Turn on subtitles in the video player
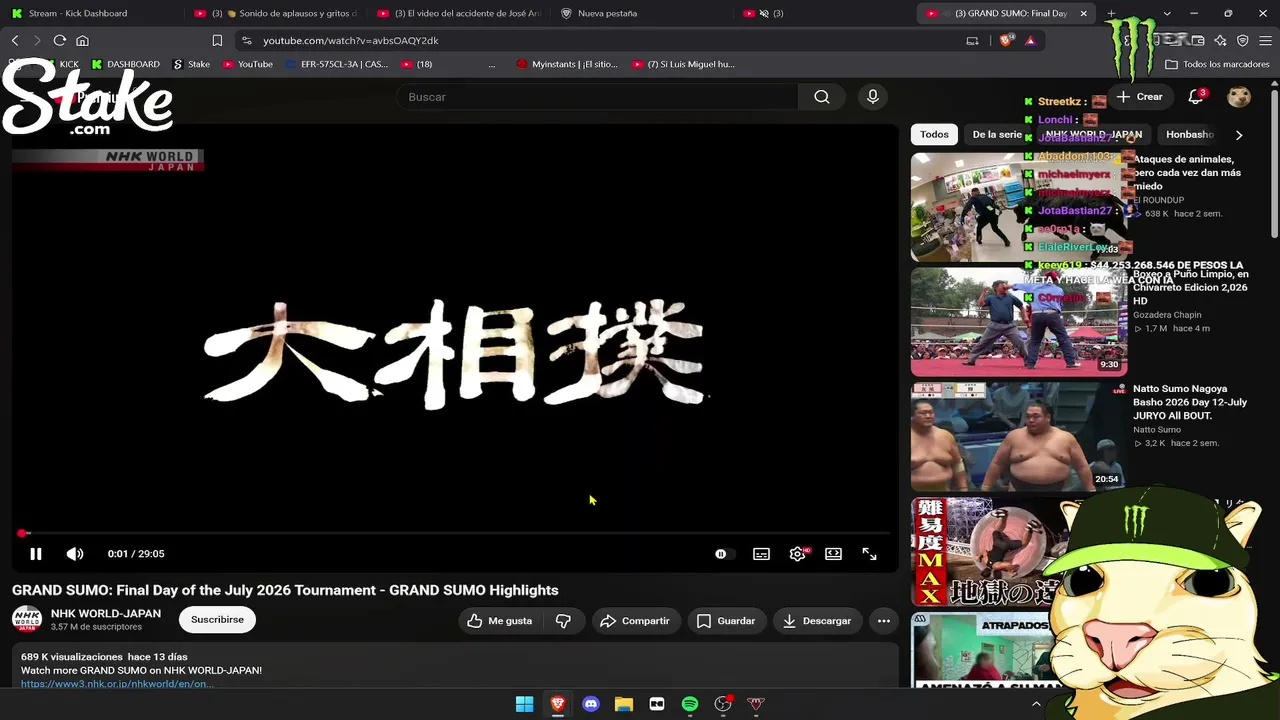1280x720 pixels. (x=761, y=554)
